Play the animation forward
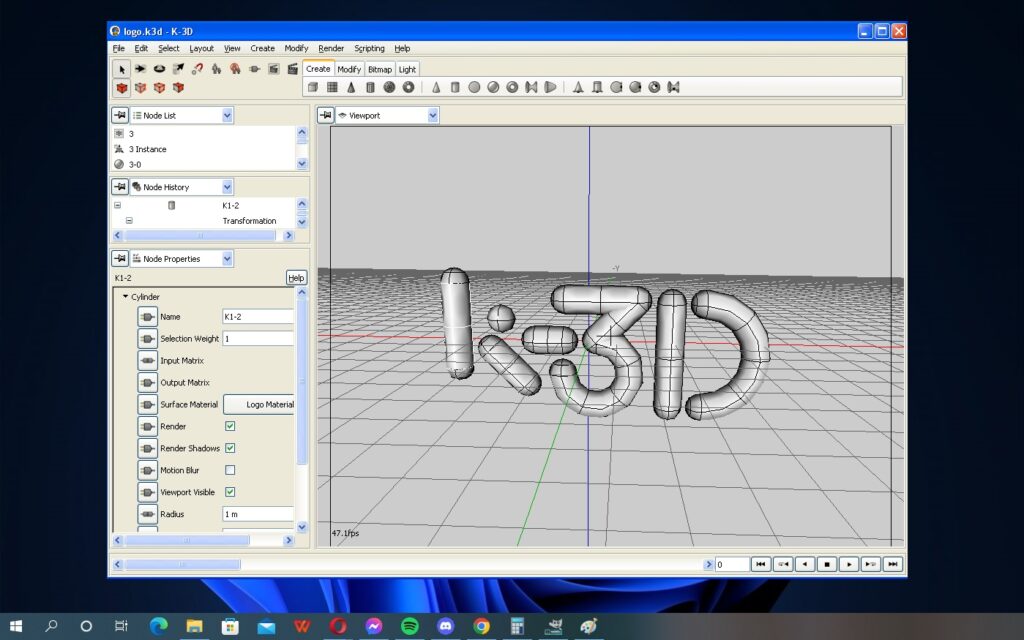Screen dimensions: 1024x640 848,564
